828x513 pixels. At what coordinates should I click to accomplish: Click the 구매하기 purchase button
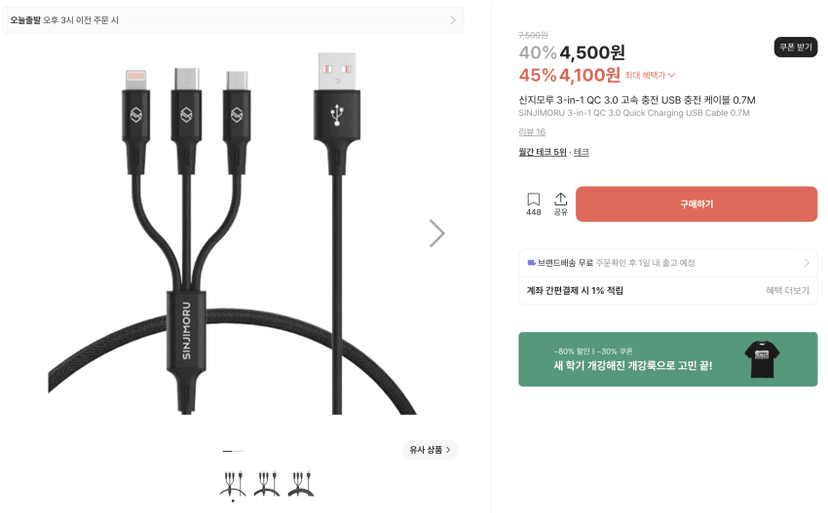coord(697,204)
